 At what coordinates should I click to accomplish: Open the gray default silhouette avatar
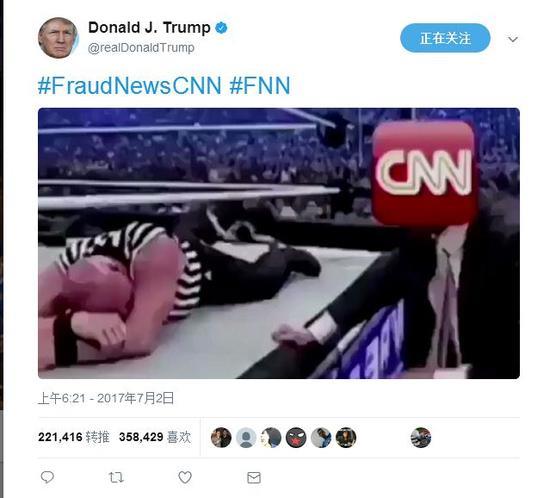click(246, 437)
